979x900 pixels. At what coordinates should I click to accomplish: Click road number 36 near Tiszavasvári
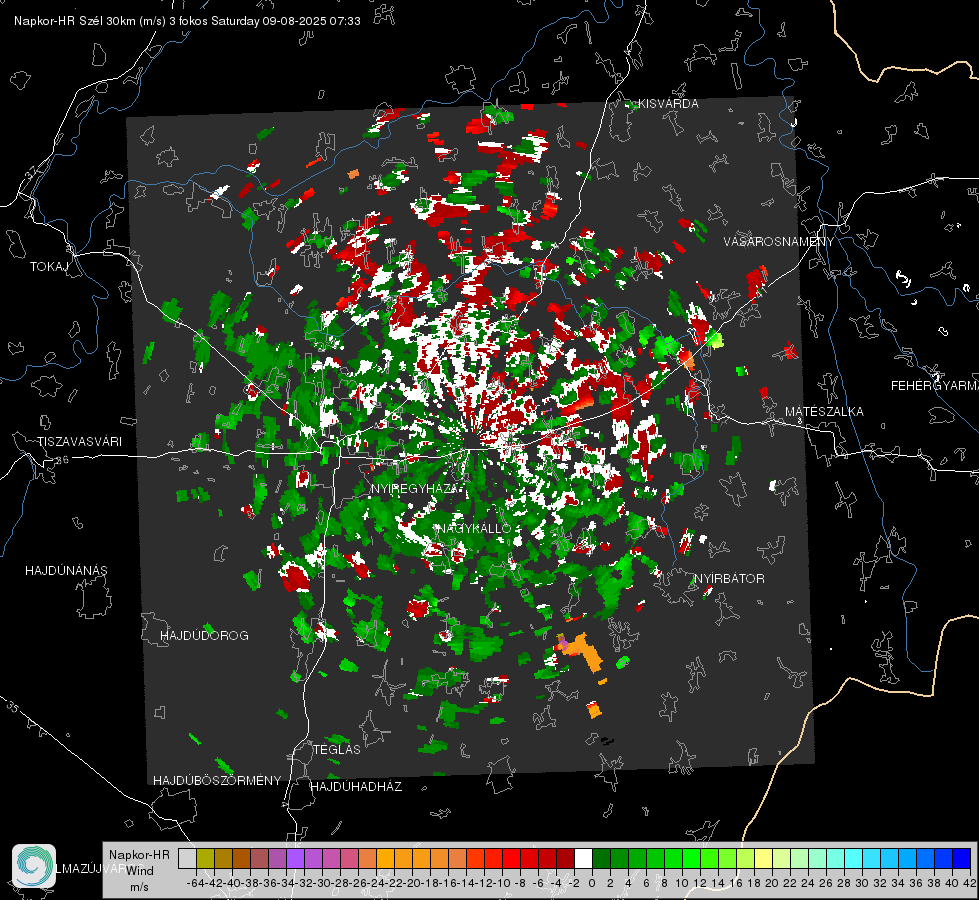(x=62, y=460)
